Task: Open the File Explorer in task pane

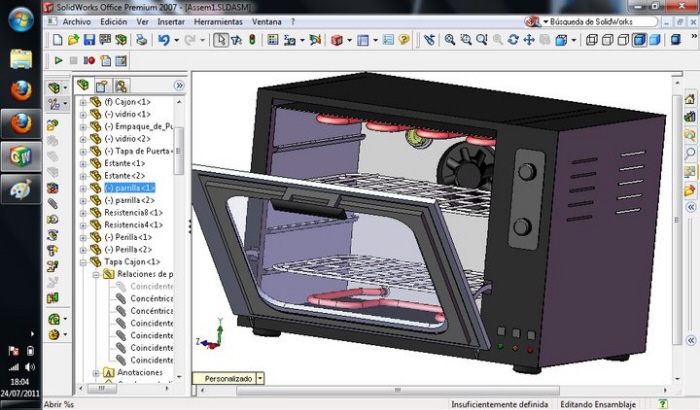Action: pyautogui.click(x=690, y=135)
